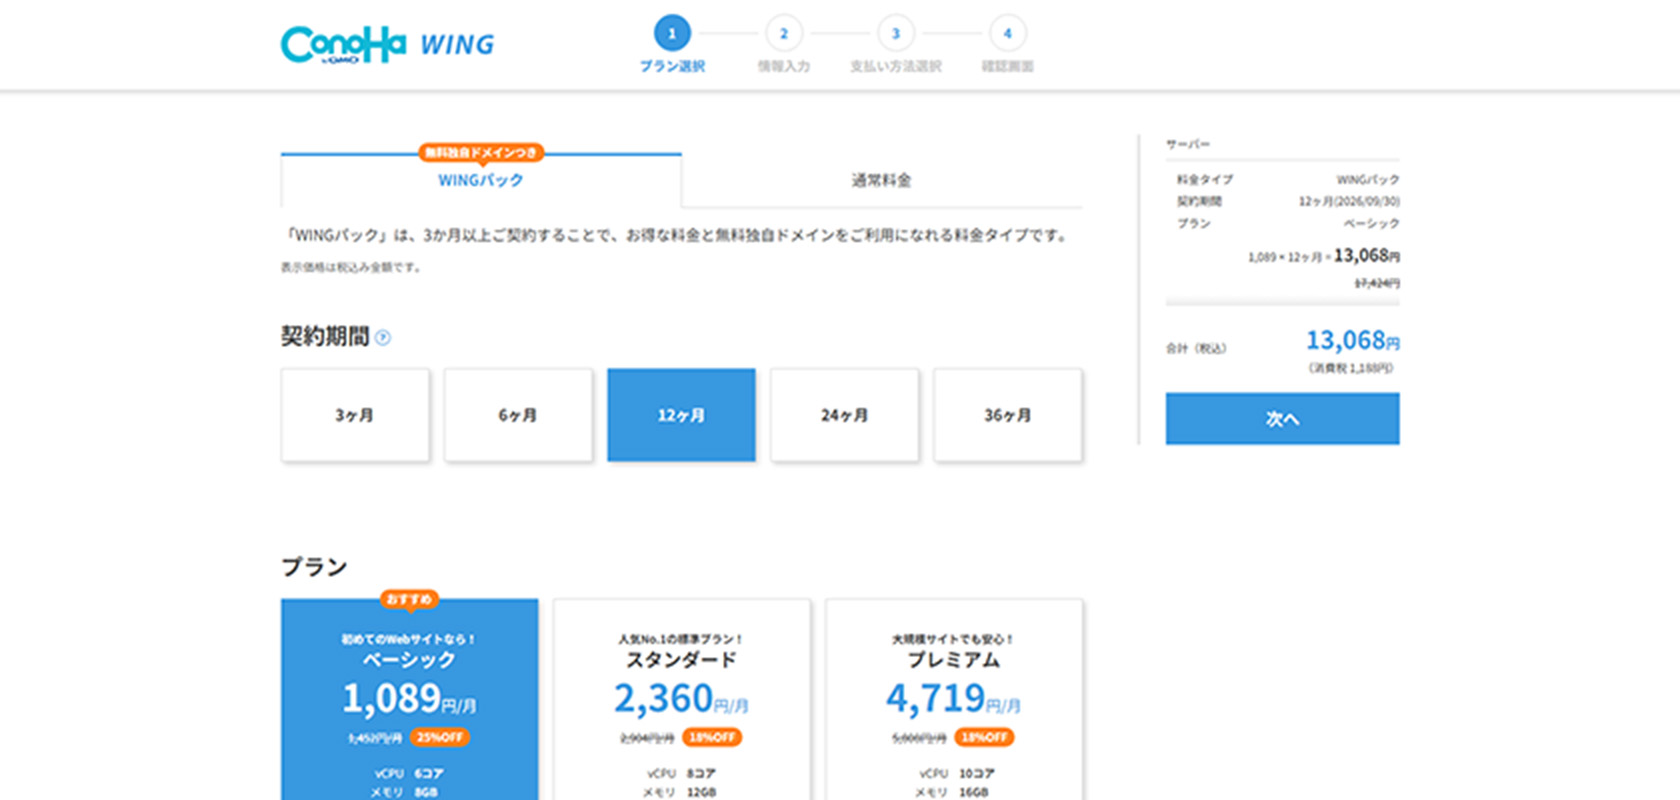Select the ベーシック plan card
This screenshot has width=1680, height=800.
(410, 700)
